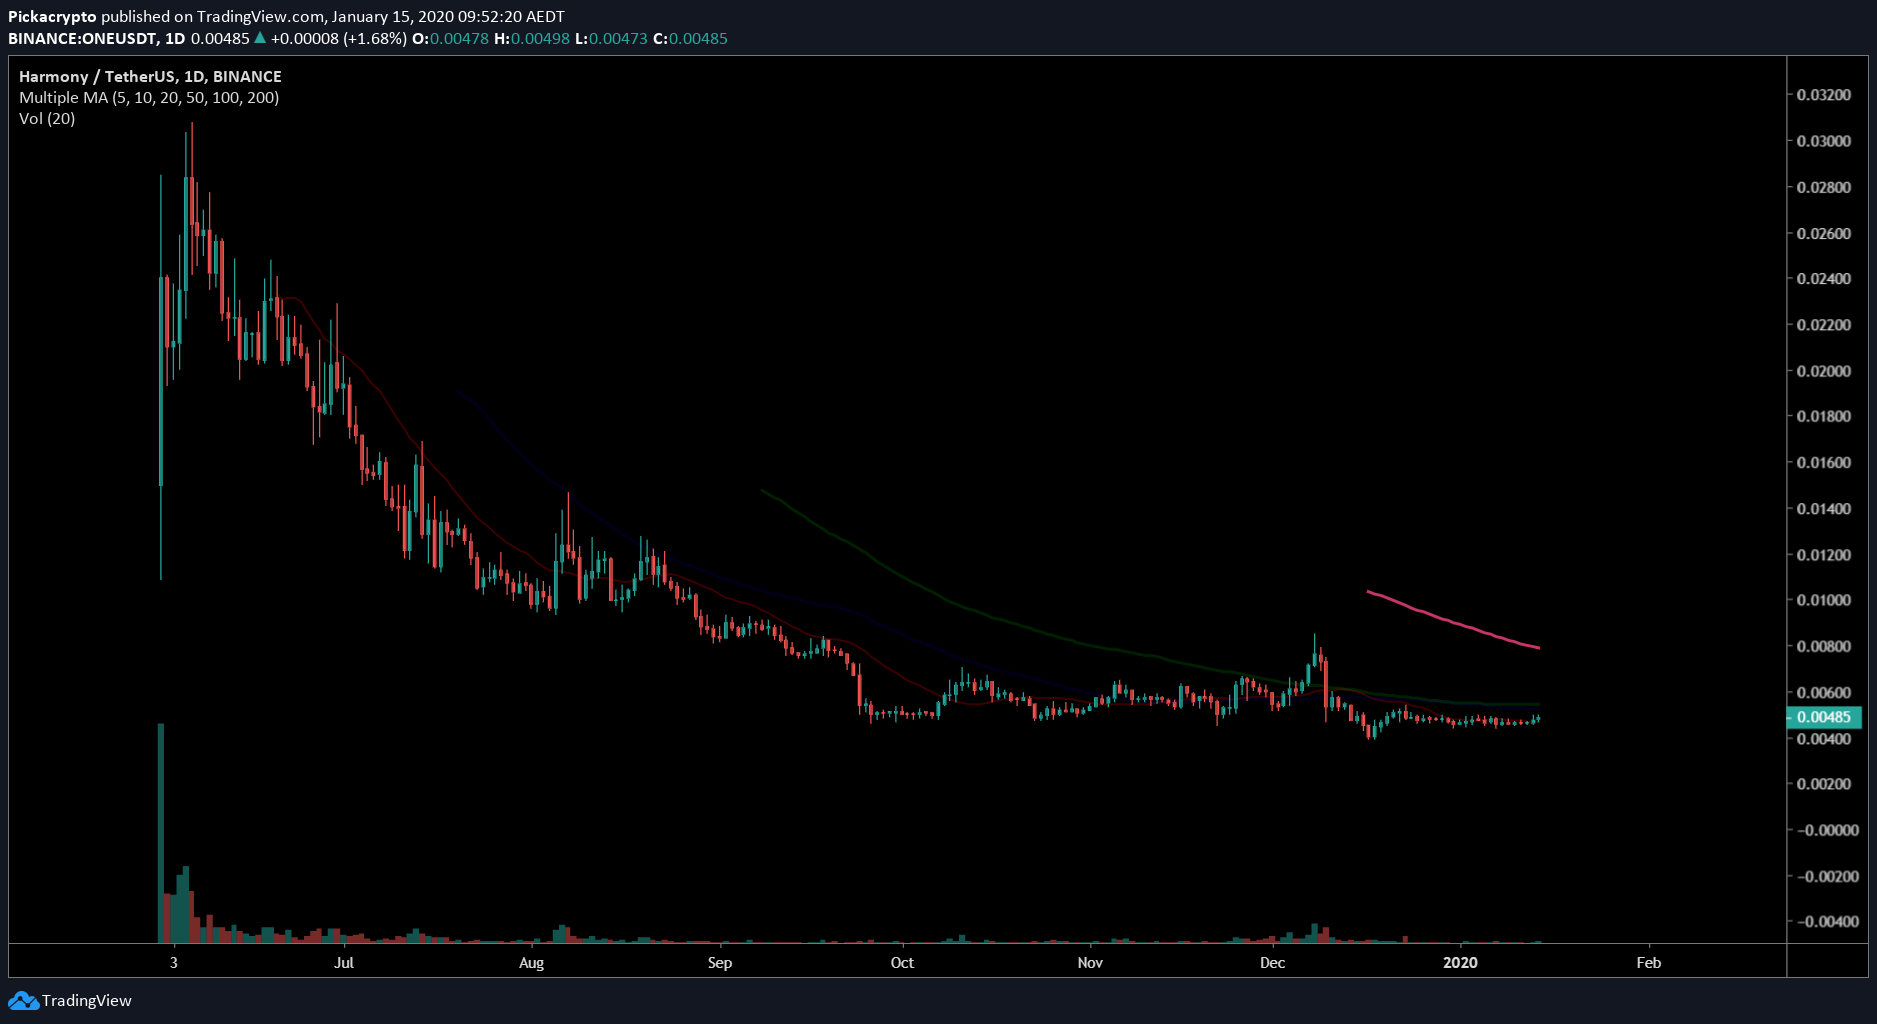Click the 0.03200 price axis label
Viewport: 1877px width, 1024px height.
1824,95
